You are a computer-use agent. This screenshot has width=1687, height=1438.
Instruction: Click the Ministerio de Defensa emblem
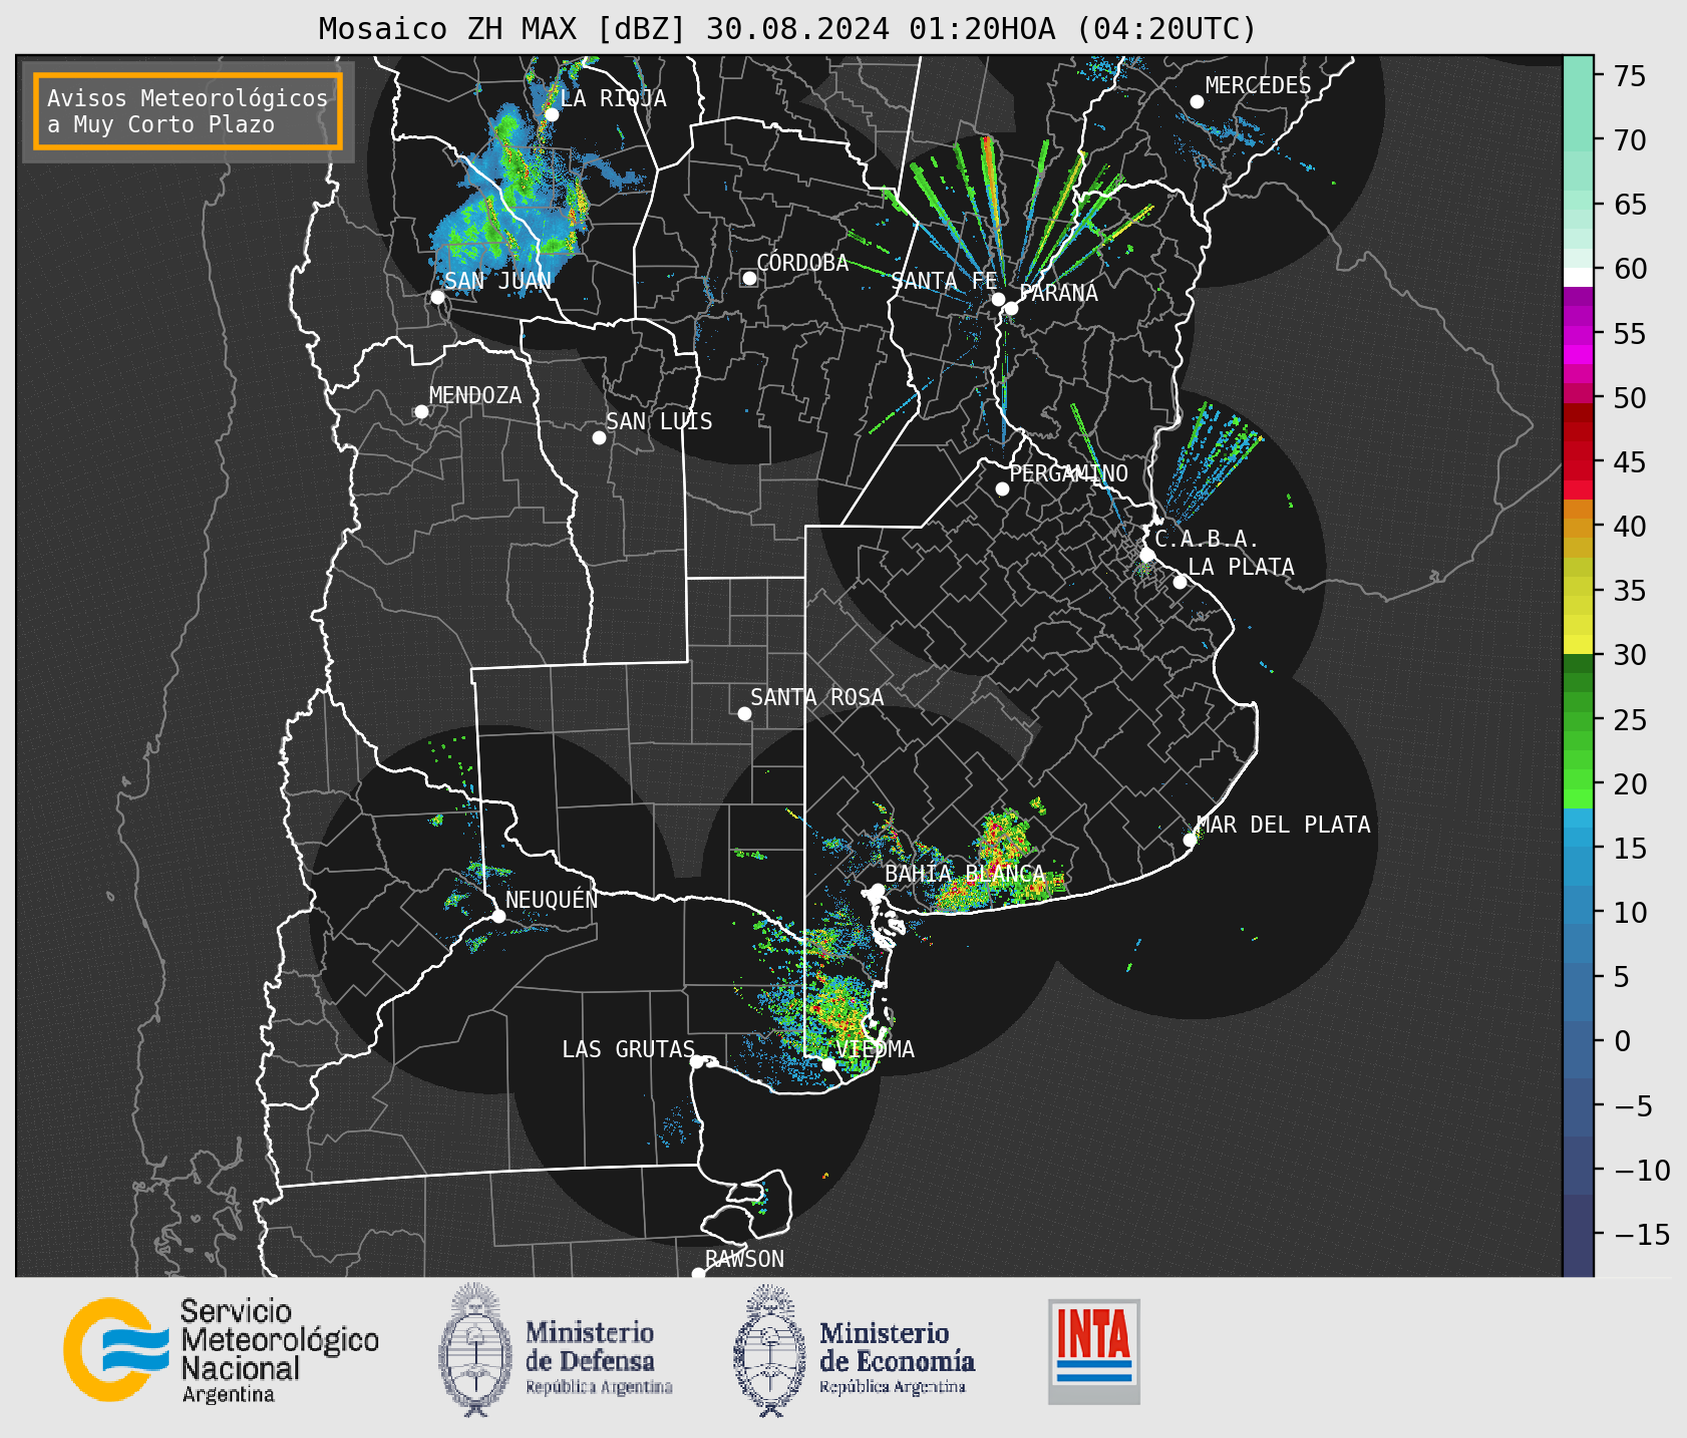475,1350
